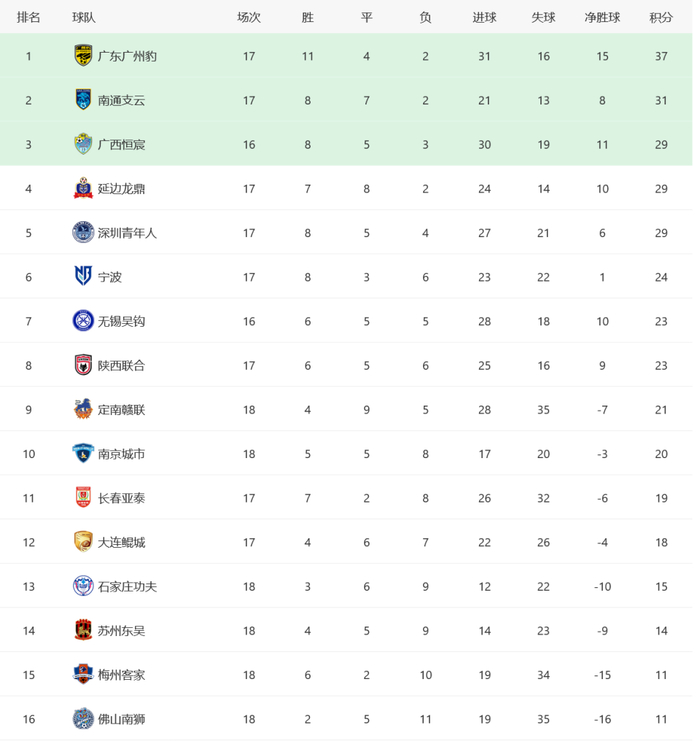The width and height of the screenshot is (700, 747).
Task: Select the 佛山南狮 lion logo
Action: [83, 718]
